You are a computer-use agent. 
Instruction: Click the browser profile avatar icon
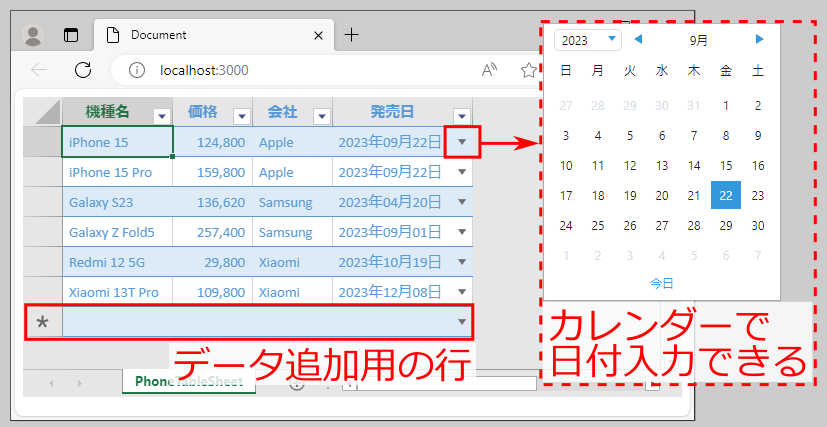click(x=33, y=35)
